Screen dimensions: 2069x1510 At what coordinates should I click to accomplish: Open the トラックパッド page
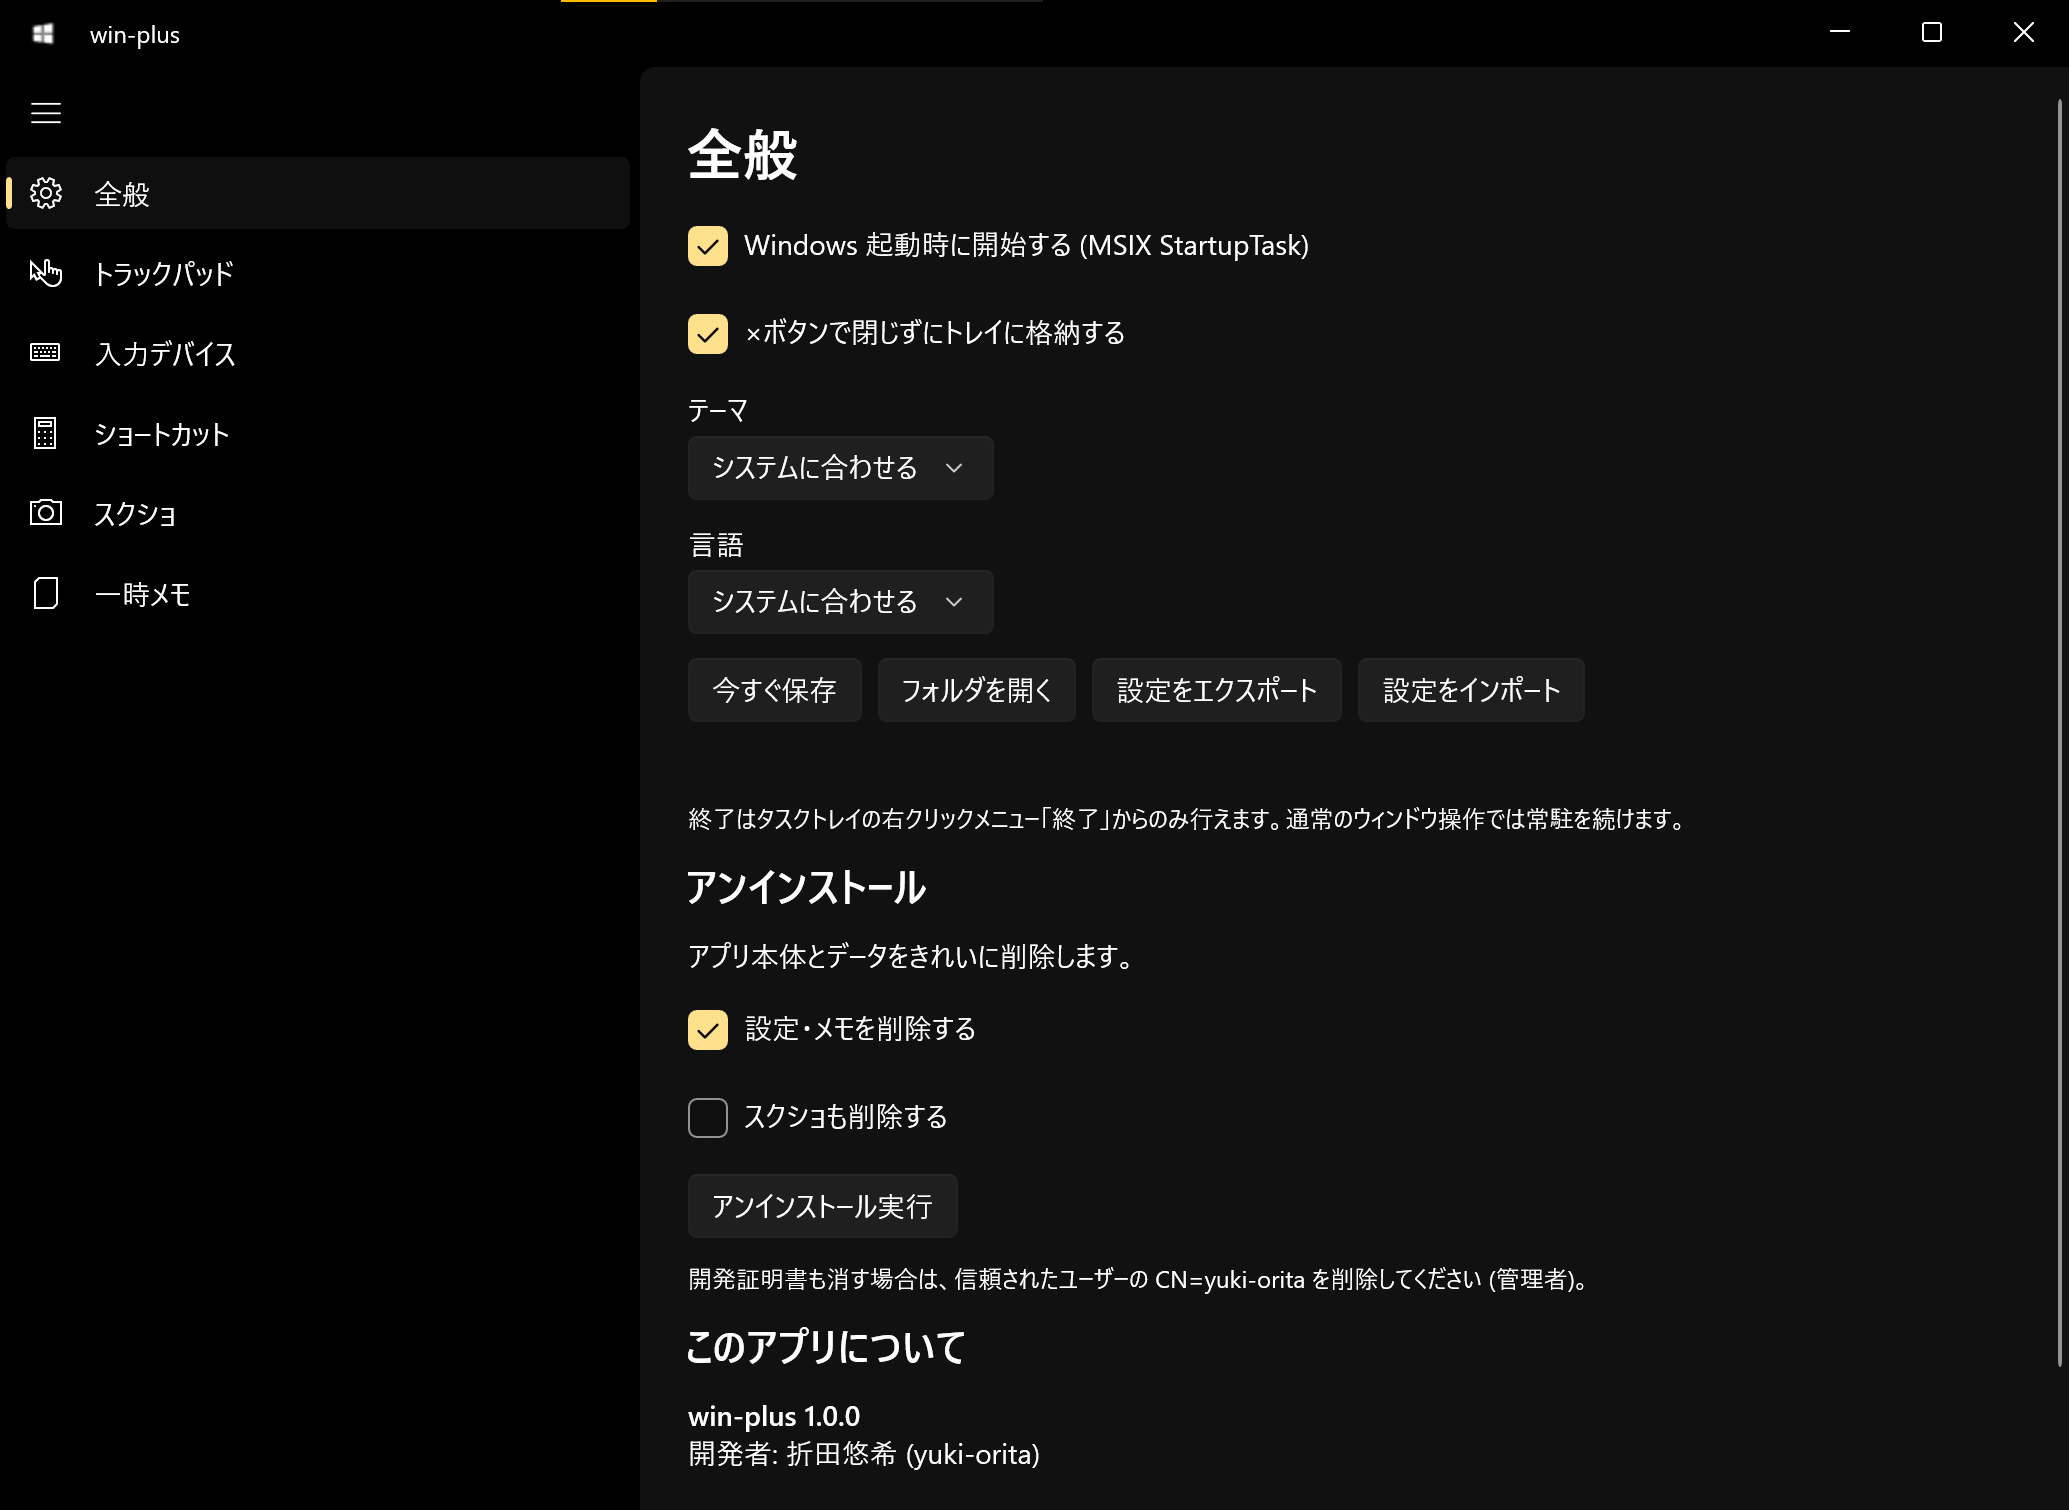point(318,273)
